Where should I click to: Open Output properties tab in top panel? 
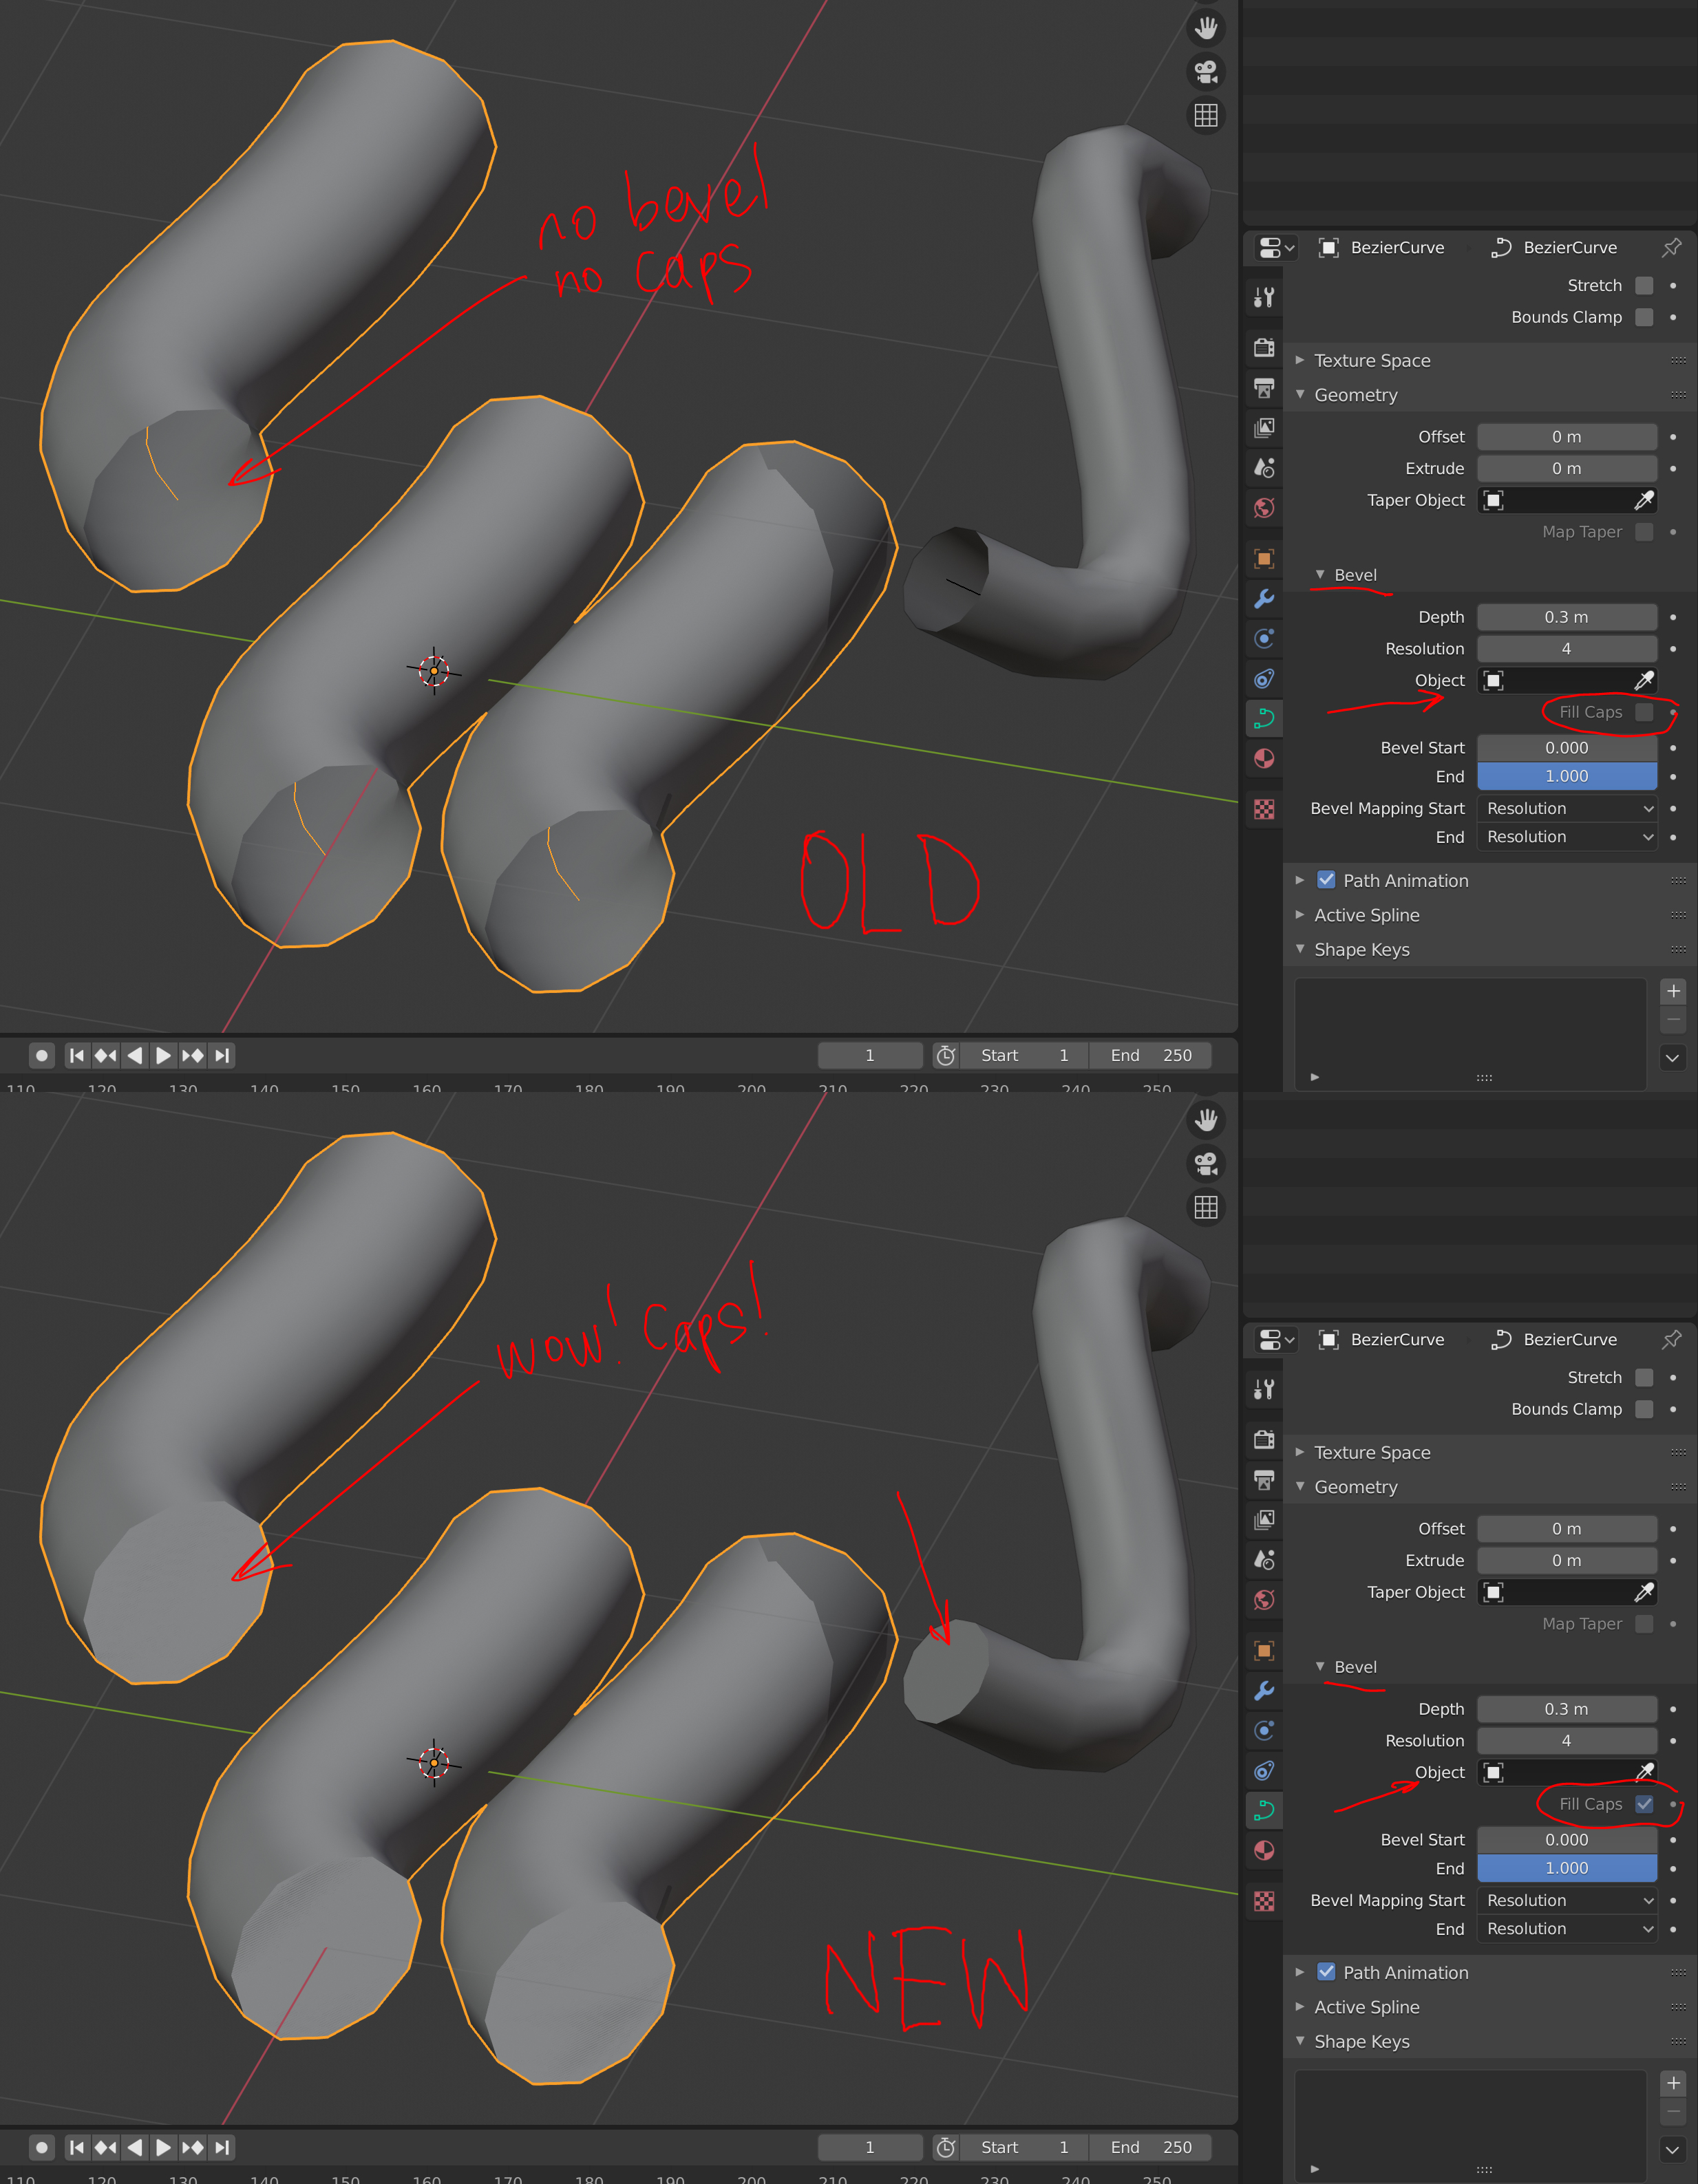coord(1264,388)
